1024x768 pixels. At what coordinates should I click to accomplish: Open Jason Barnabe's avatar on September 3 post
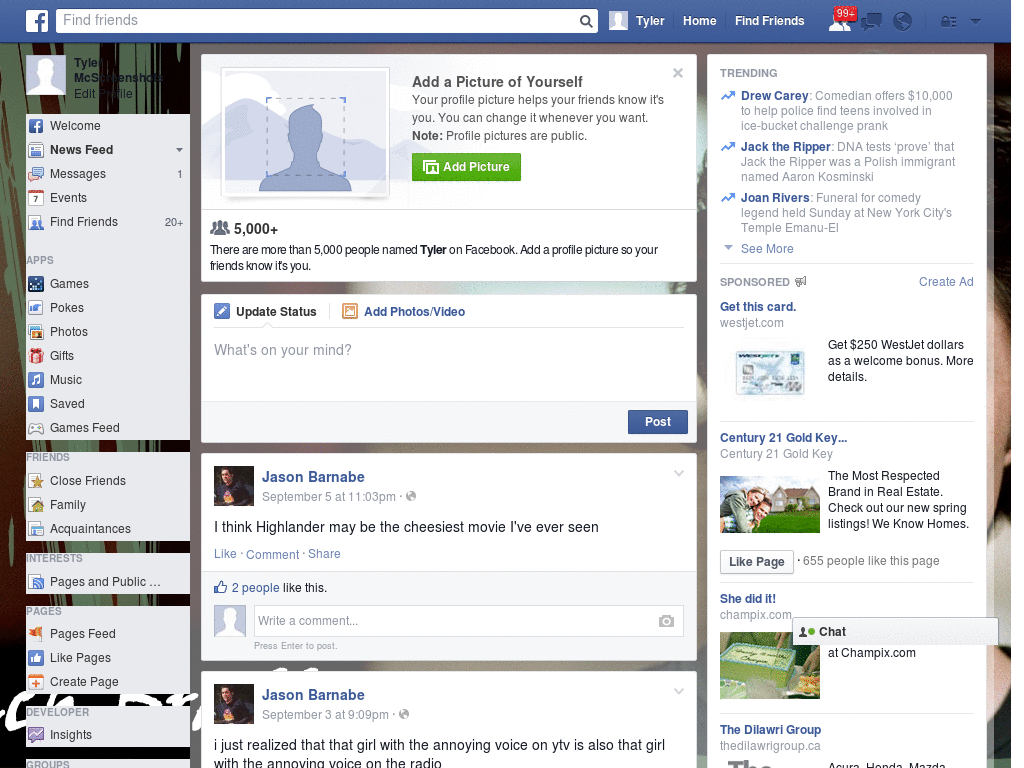coord(234,704)
